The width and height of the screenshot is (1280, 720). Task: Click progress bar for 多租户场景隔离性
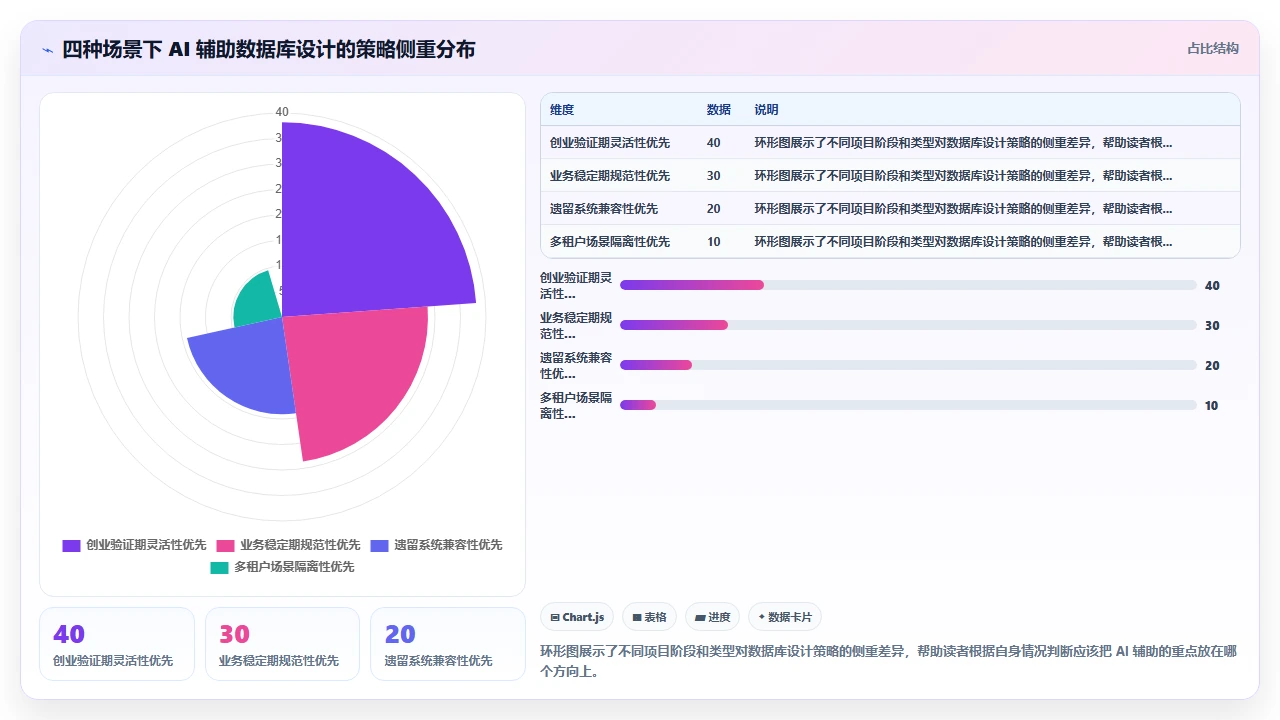click(908, 405)
